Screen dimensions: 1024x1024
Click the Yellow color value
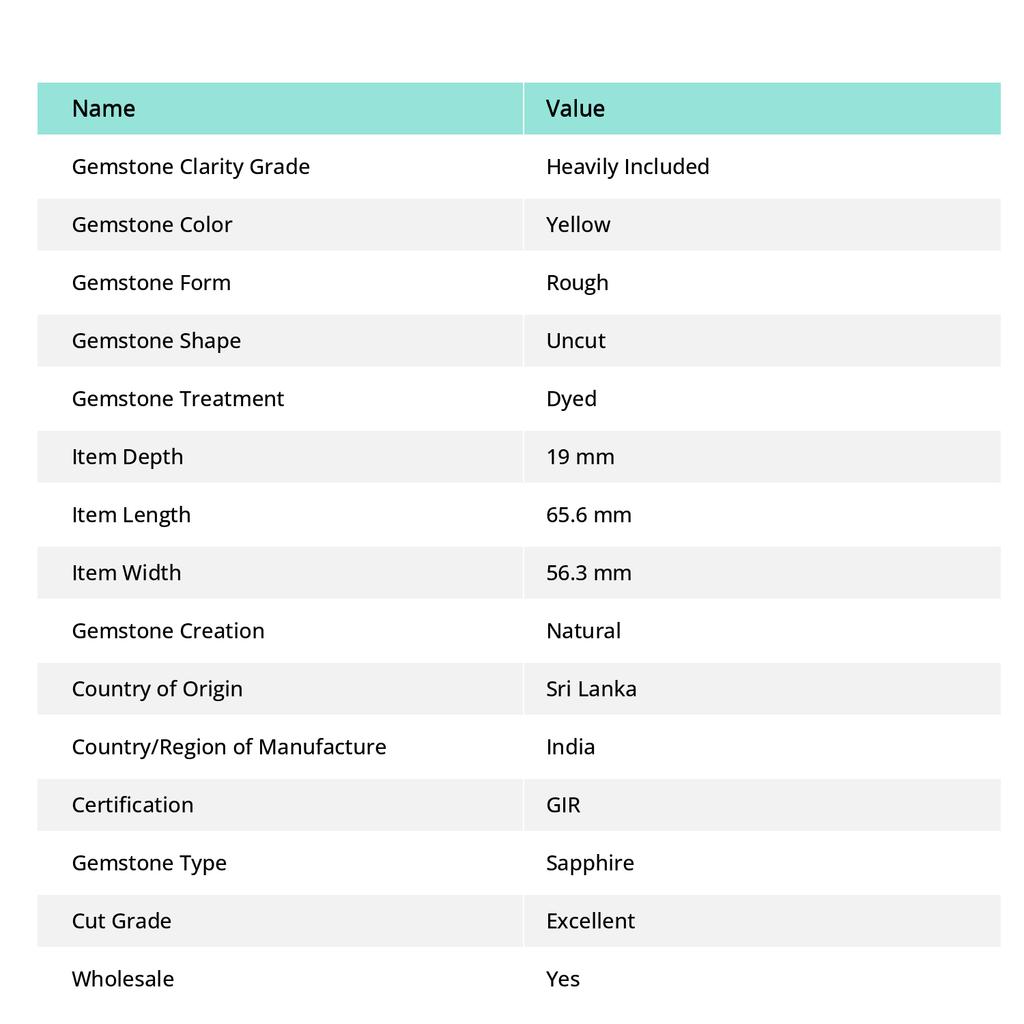click(x=578, y=225)
